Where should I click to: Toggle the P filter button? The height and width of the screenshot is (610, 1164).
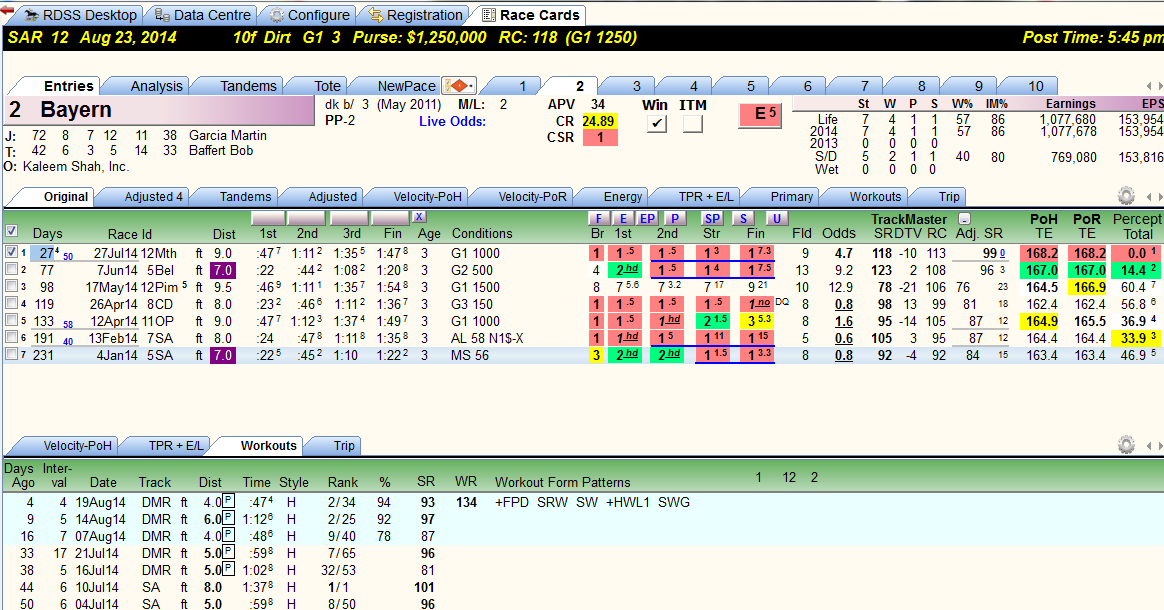coord(674,218)
